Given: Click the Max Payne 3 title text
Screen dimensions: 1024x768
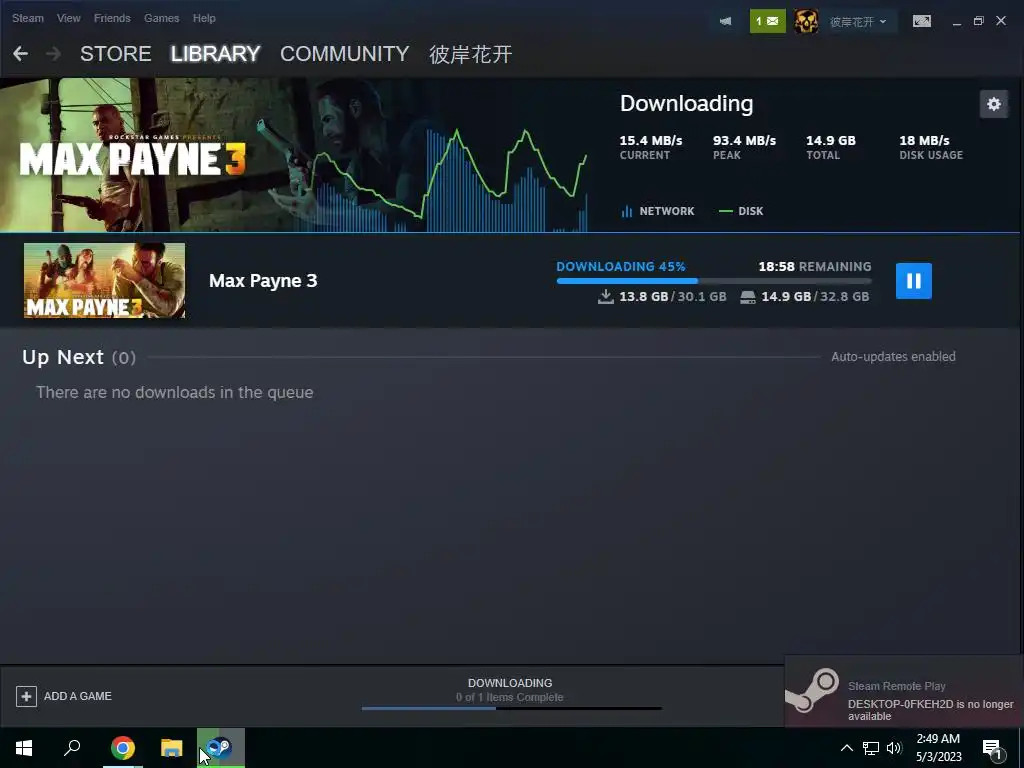Looking at the screenshot, I should coord(263,281).
